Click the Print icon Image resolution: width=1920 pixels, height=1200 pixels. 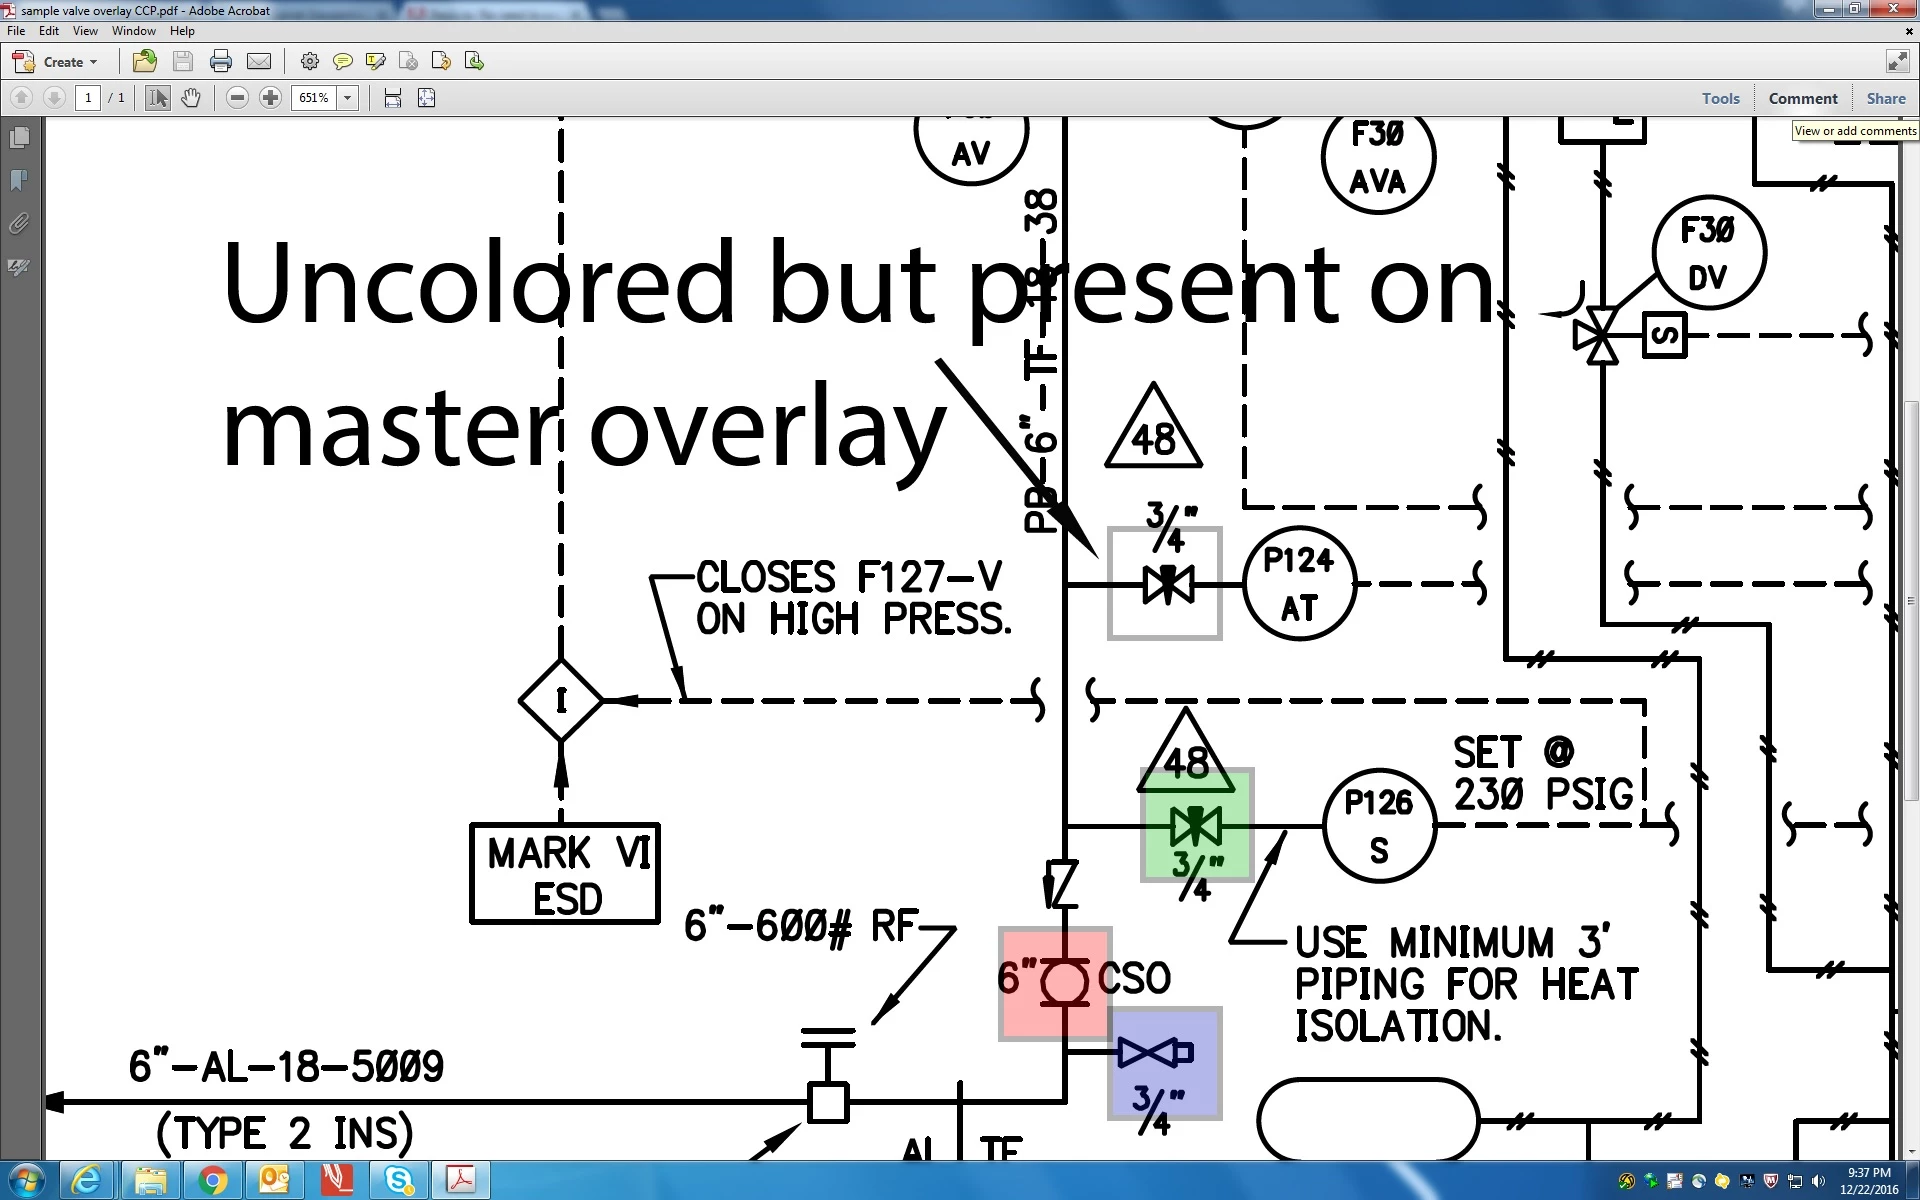pos(221,62)
